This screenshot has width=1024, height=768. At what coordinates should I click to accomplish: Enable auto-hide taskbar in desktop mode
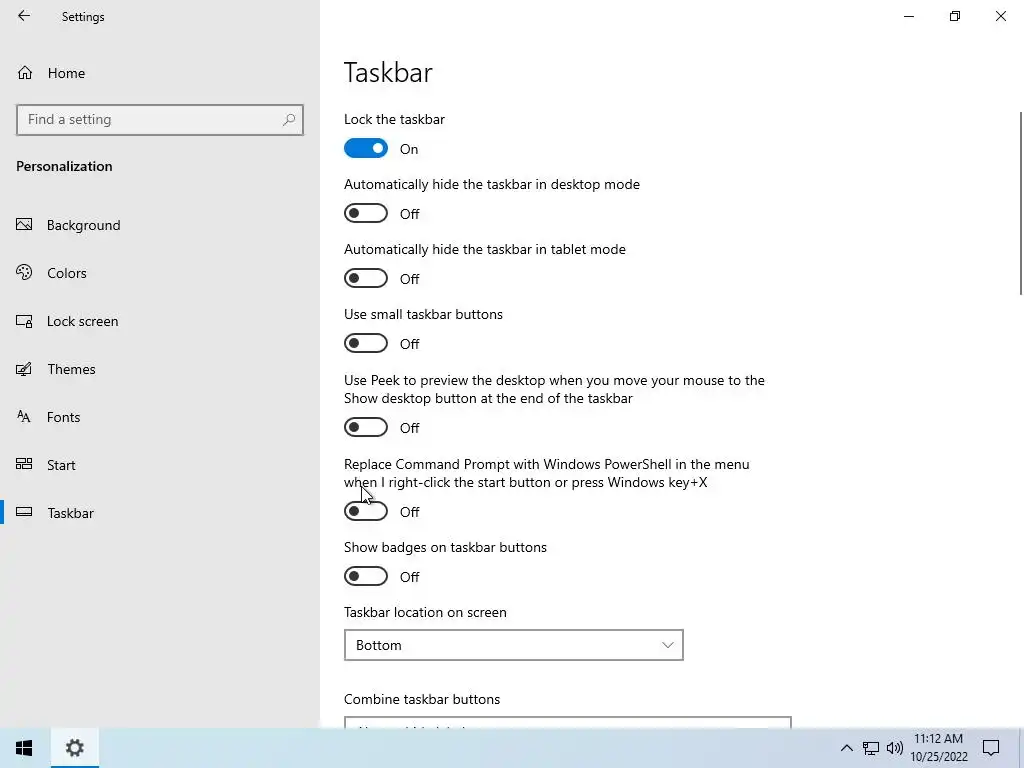click(x=366, y=213)
